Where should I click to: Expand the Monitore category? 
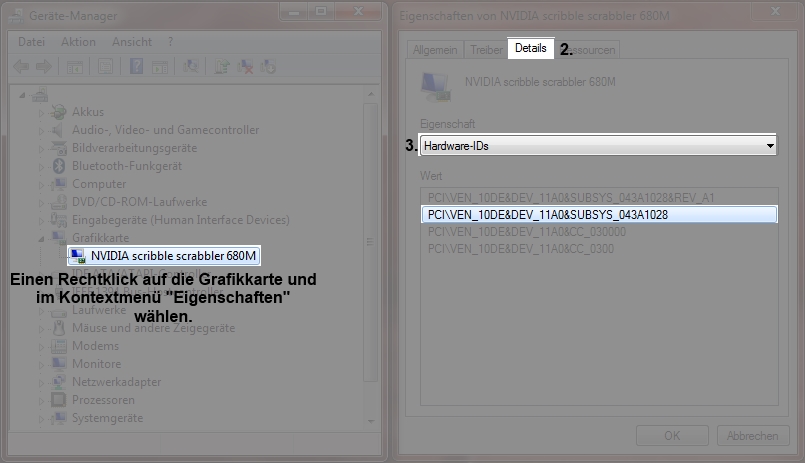point(42,364)
